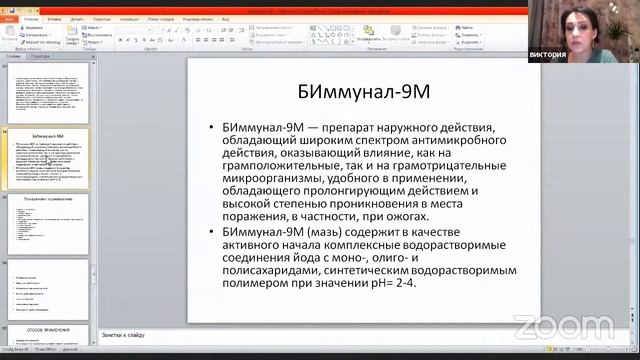640x360 pixels.
Task: Click the columns icon
Action: pyautogui.click(x=232, y=40)
